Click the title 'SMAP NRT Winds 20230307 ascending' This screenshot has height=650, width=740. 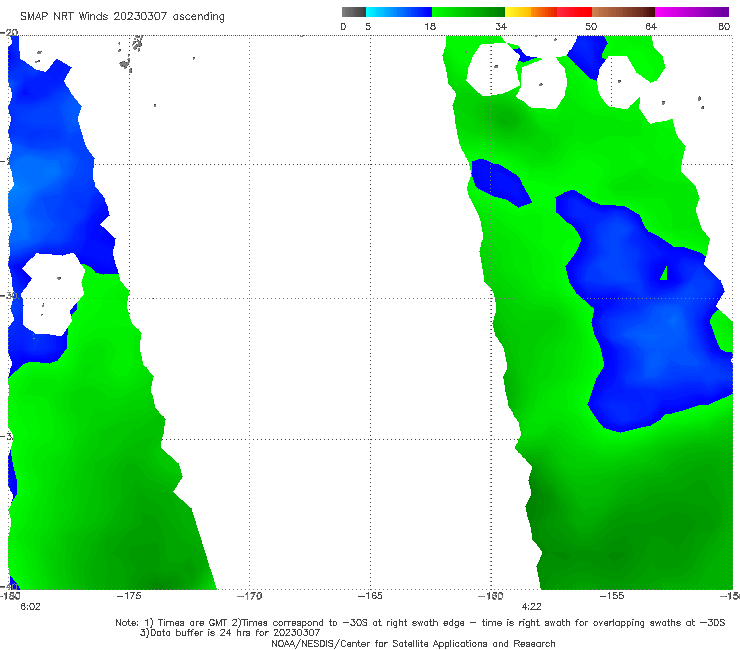[x=122, y=16]
